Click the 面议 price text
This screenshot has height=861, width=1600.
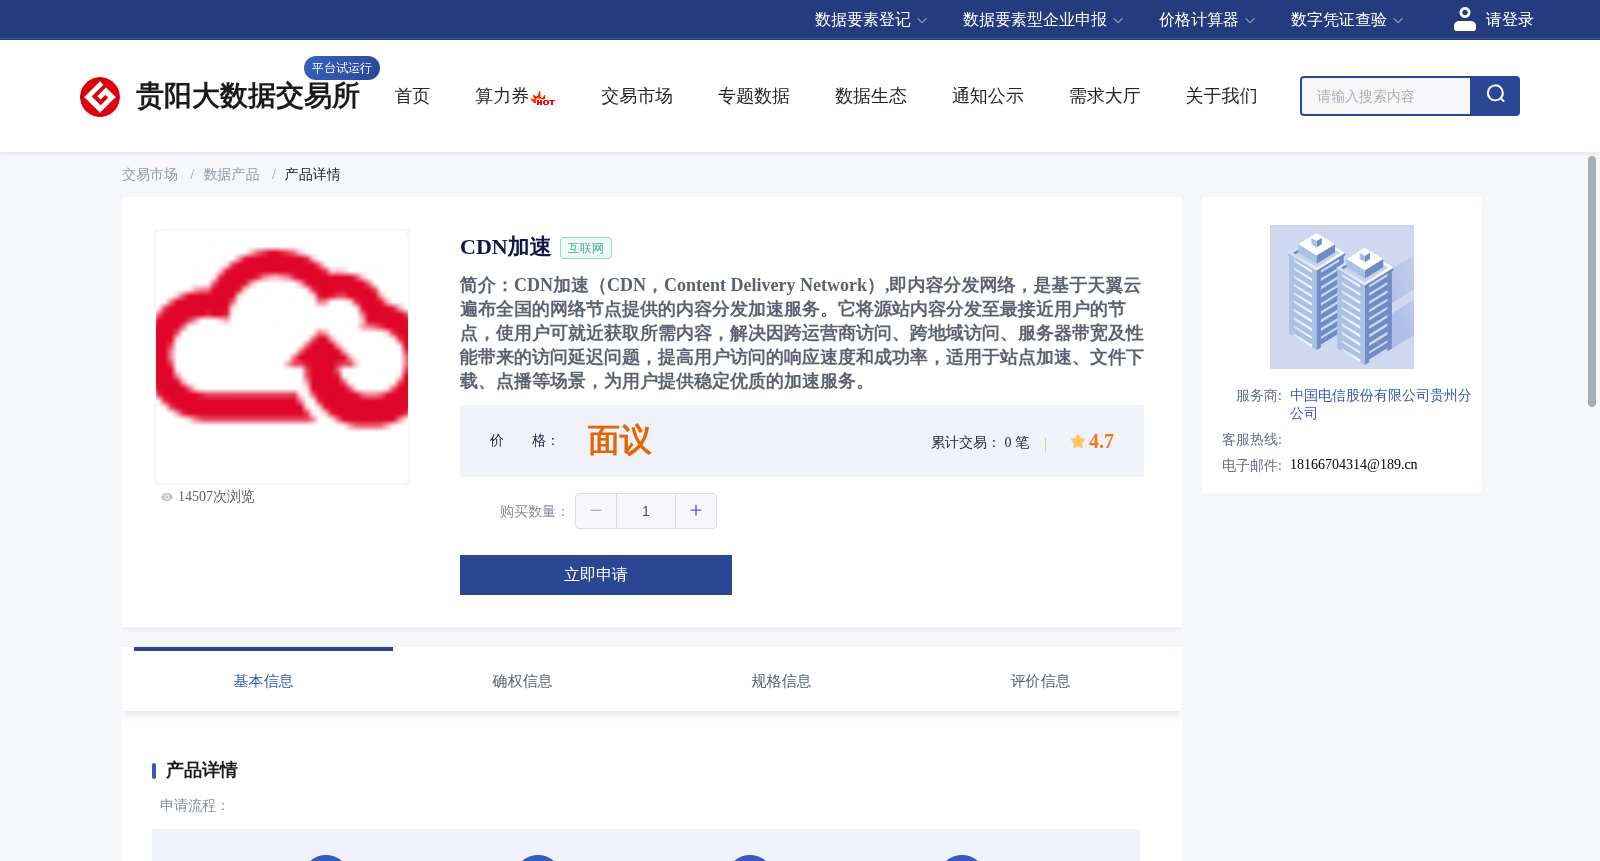click(x=619, y=441)
